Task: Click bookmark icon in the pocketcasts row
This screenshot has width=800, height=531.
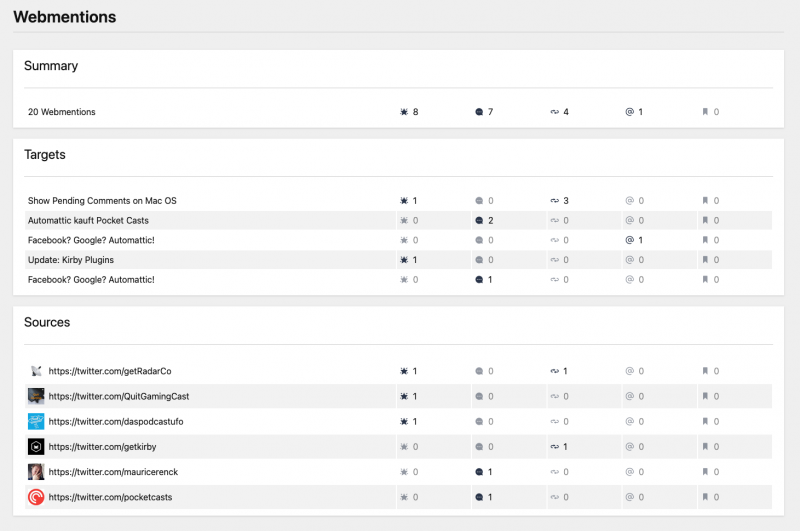Action: 705,497
